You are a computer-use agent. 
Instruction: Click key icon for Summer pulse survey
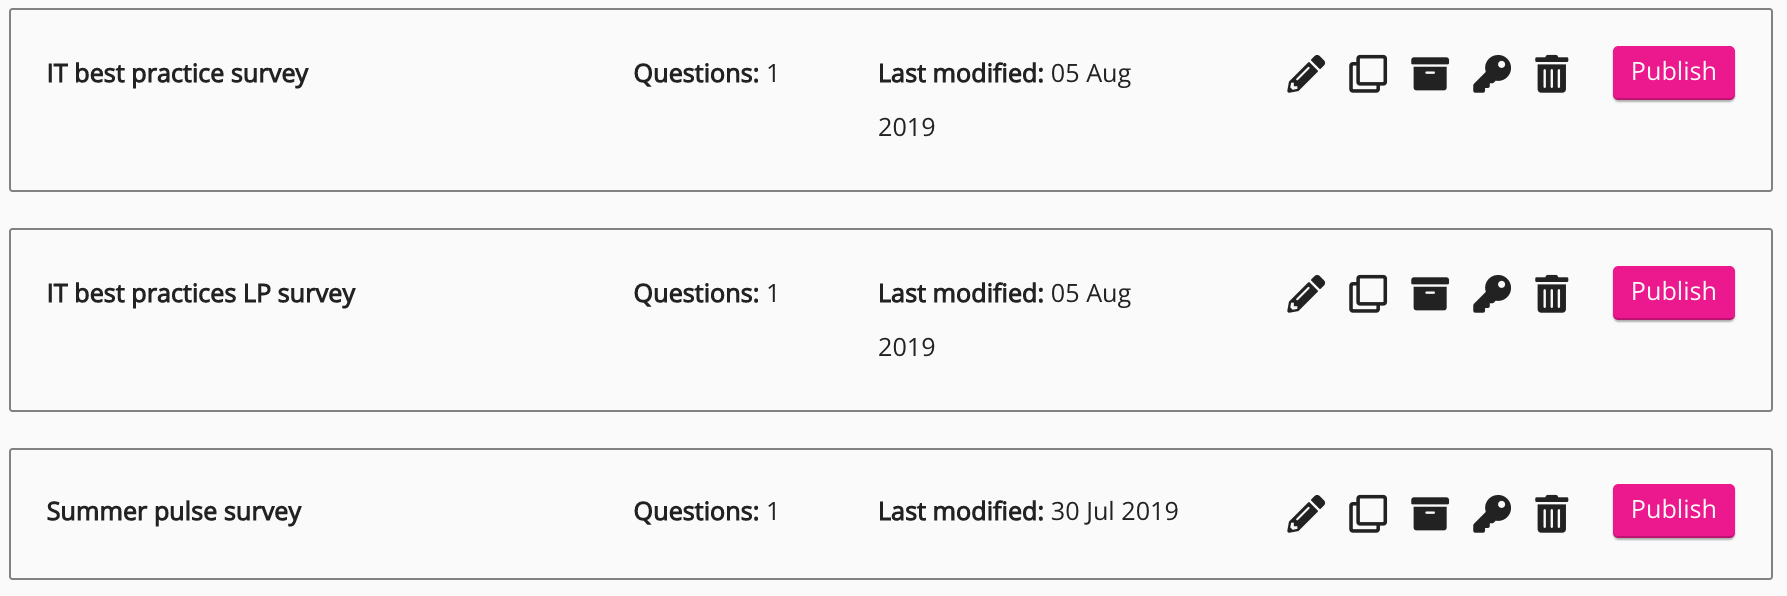tap(1491, 514)
